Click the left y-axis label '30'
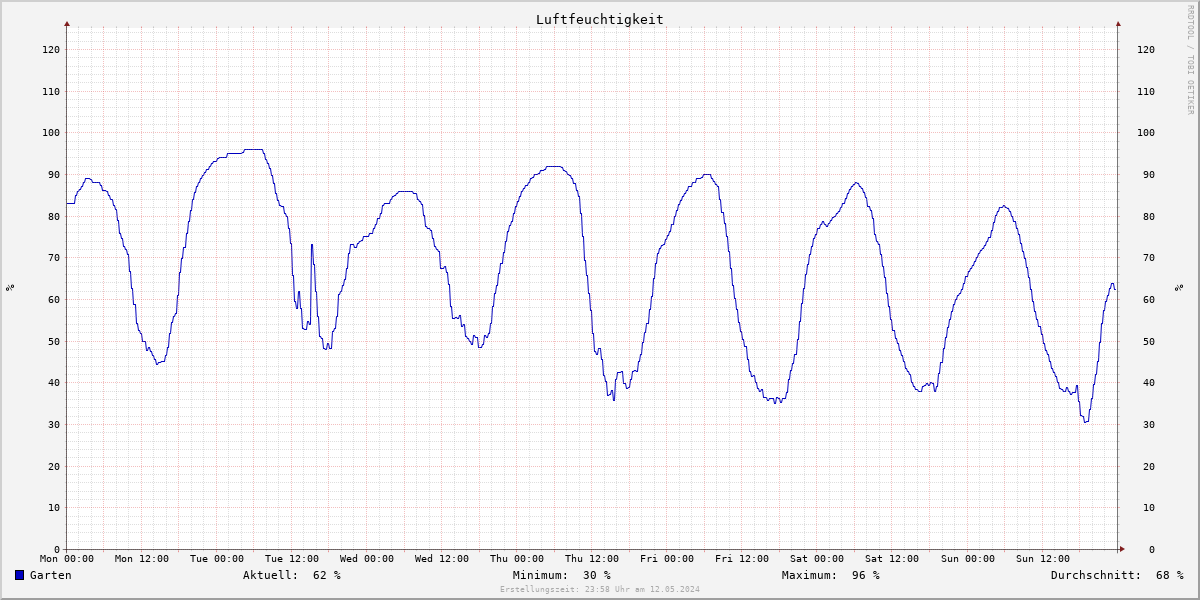This screenshot has width=1200, height=600. [54, 424]
